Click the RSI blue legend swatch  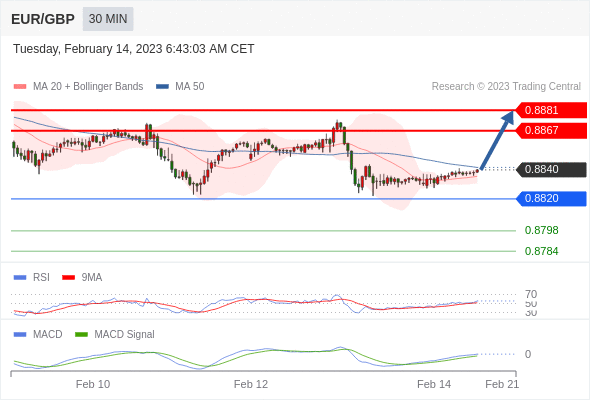click(20, 278)
